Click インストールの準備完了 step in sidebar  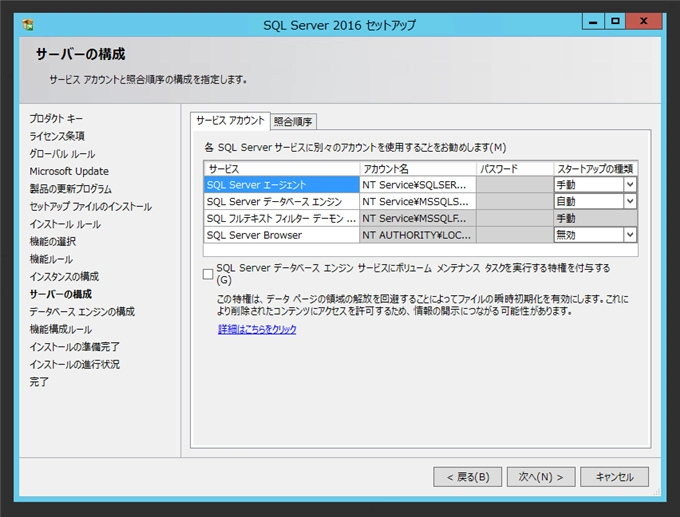pyautogui.click(x=74, y=347)
